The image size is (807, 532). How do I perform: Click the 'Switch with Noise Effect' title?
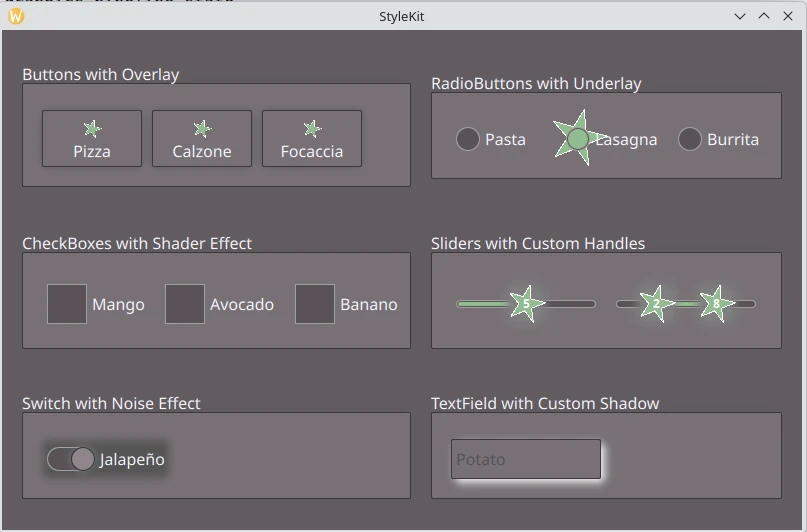click(x=111, y=403)
